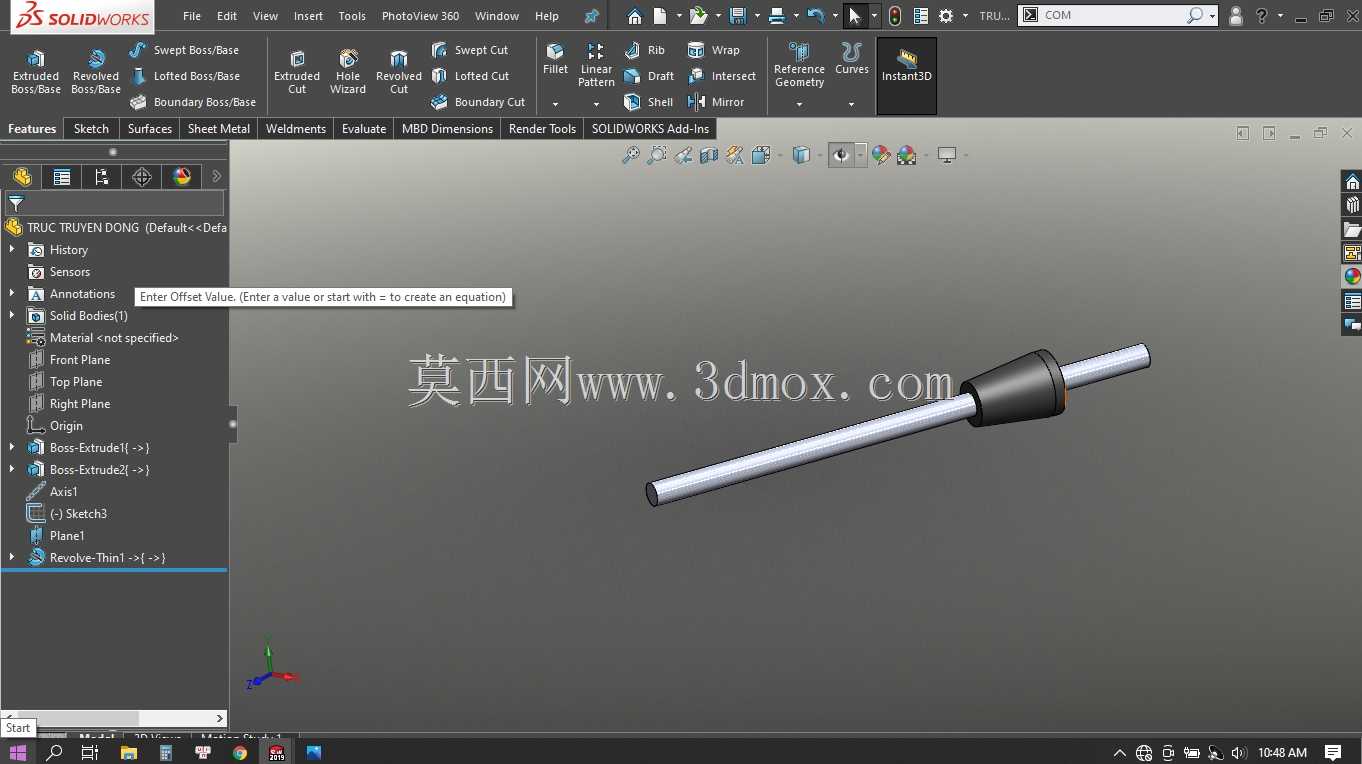Apply the Fillet tool
The image size is (1362, 764).
(x=555, y=60)
